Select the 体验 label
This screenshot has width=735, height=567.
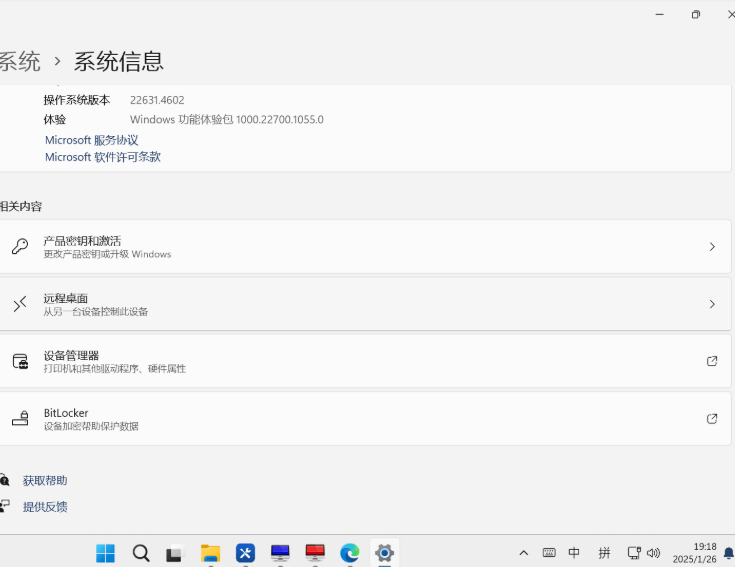55,119
